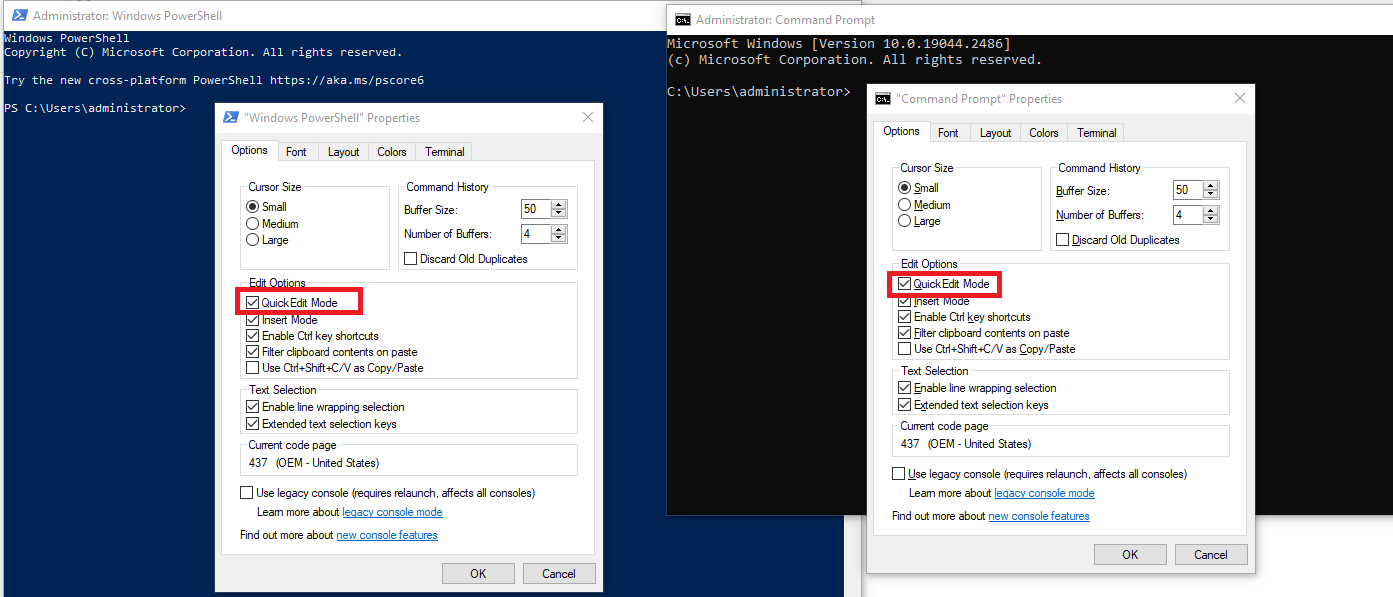This screenshot has height=597, width=1393.
Task: Click OK in Command Prompt Properties dialog
Action: tap(1130, 555)
